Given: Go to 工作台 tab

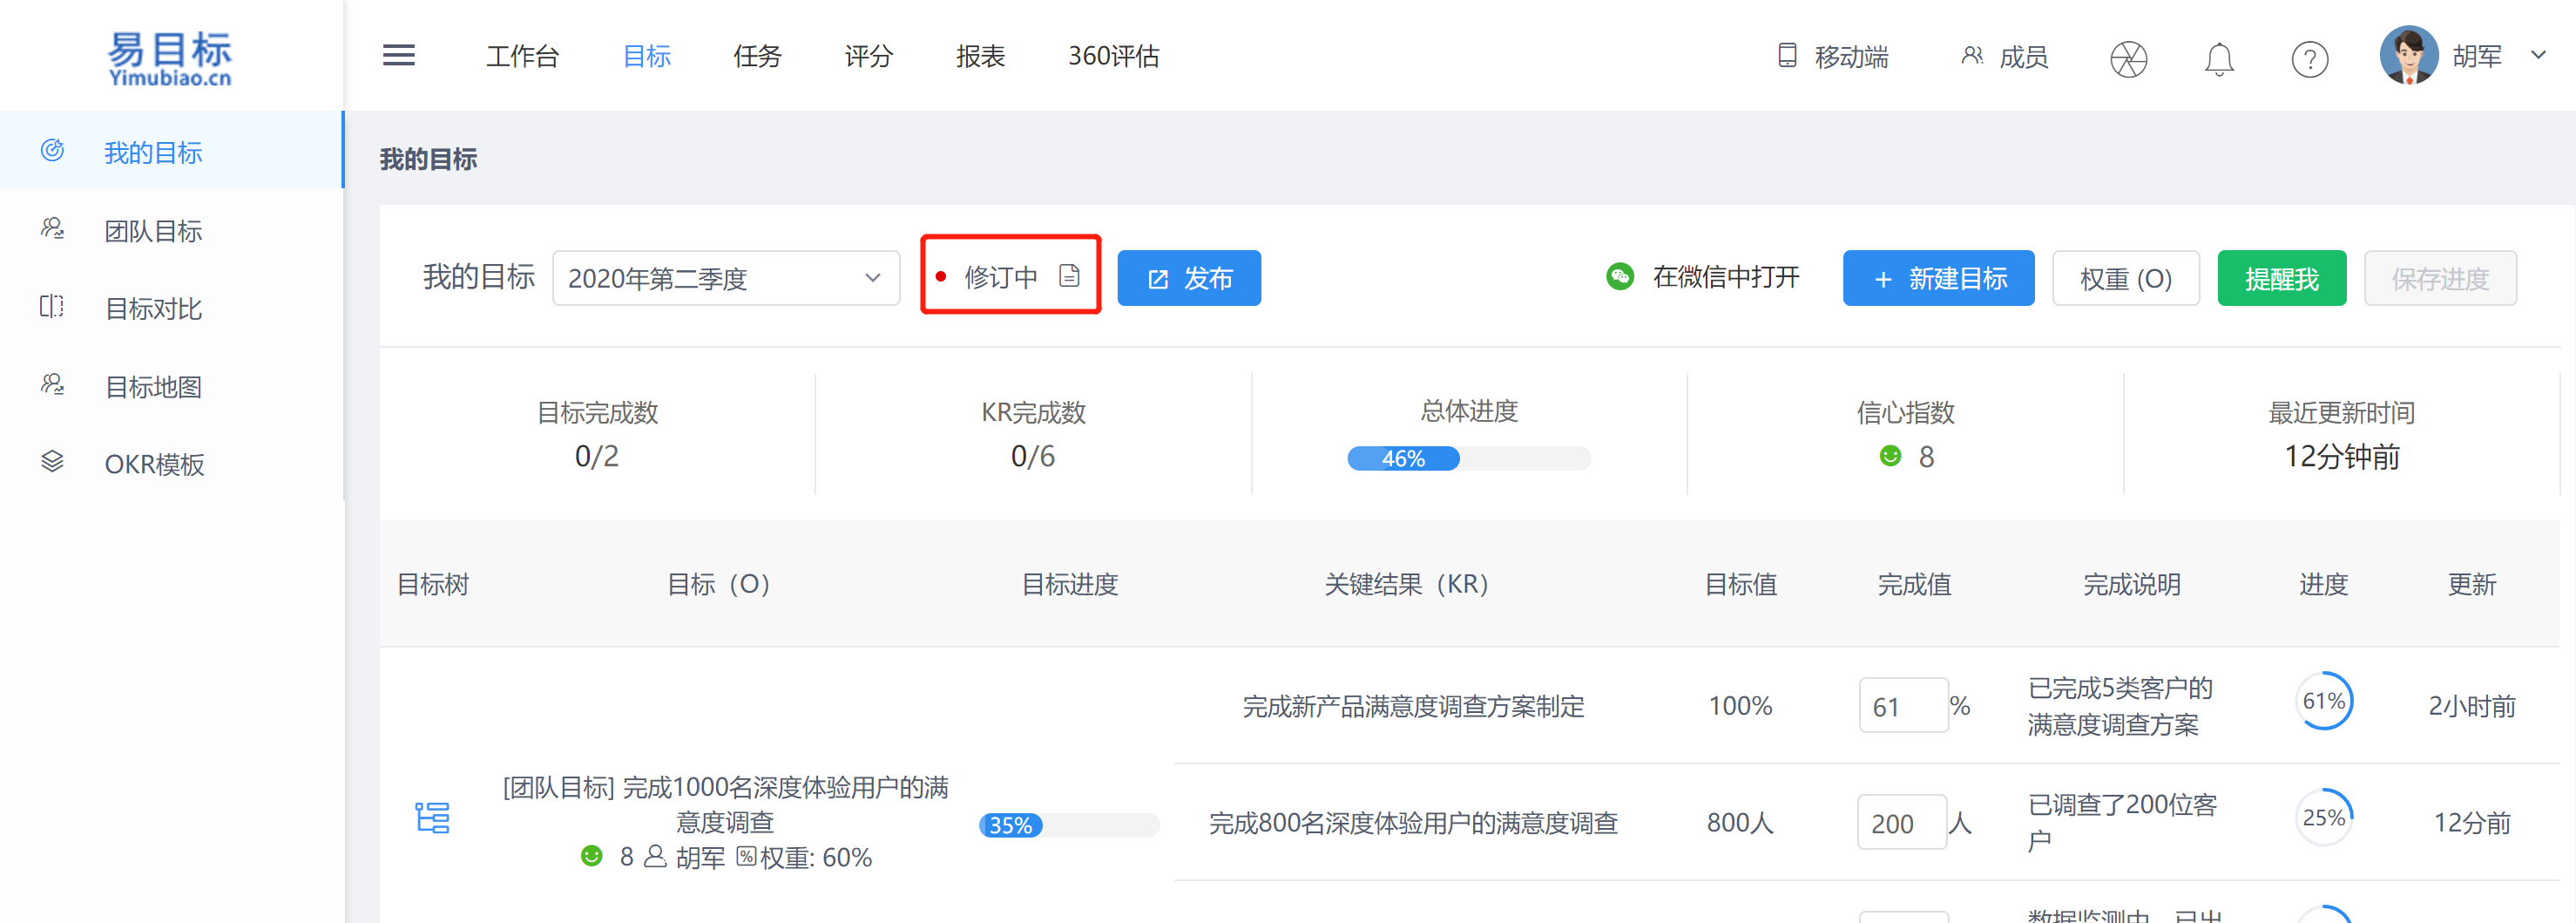Looking at the screenshot, I should 522,56.
